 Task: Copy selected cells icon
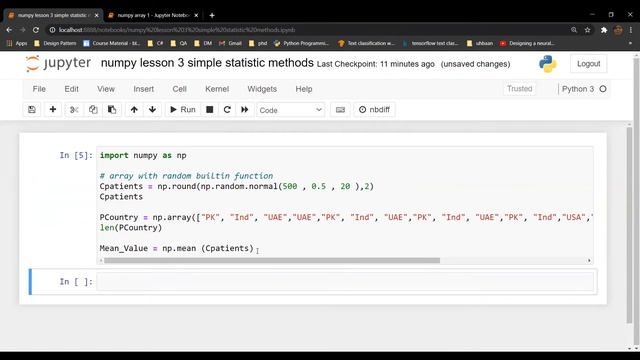click(x=93, y=110)
